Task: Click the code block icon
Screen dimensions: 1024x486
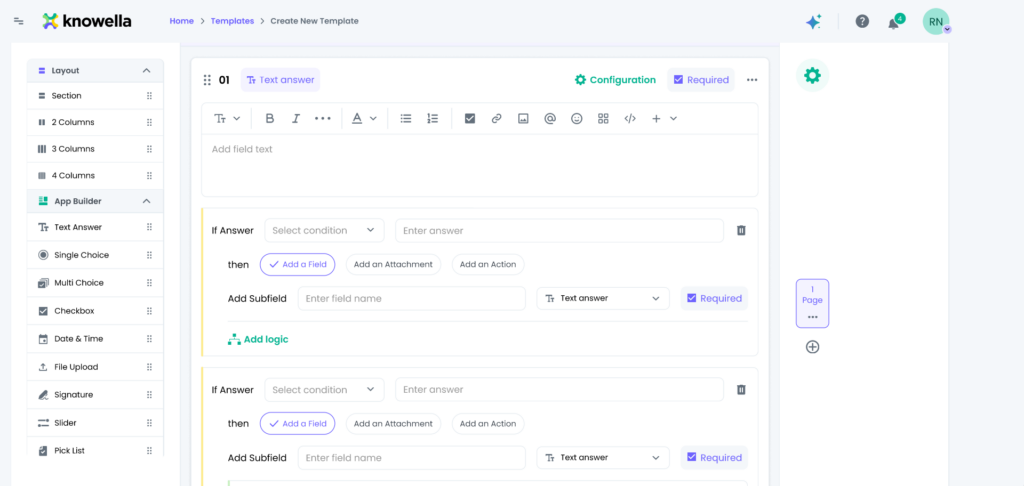Action: [x=630, y=118]
